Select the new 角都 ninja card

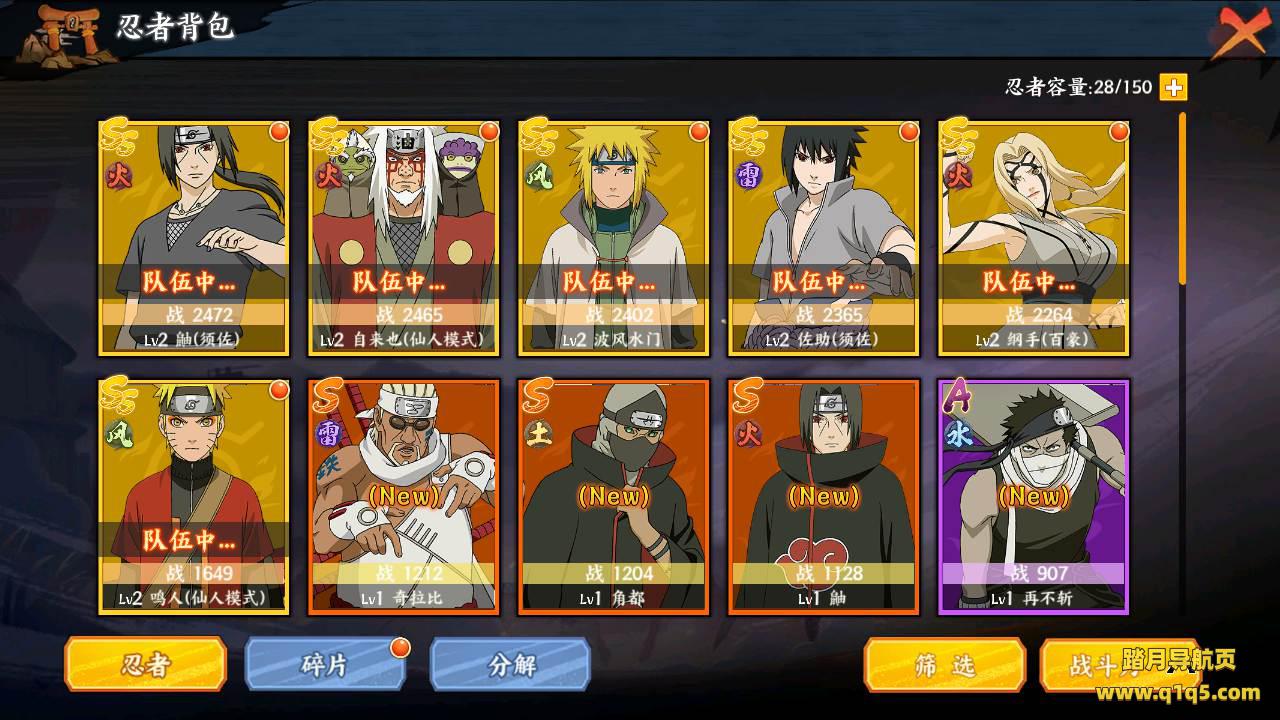614,496
